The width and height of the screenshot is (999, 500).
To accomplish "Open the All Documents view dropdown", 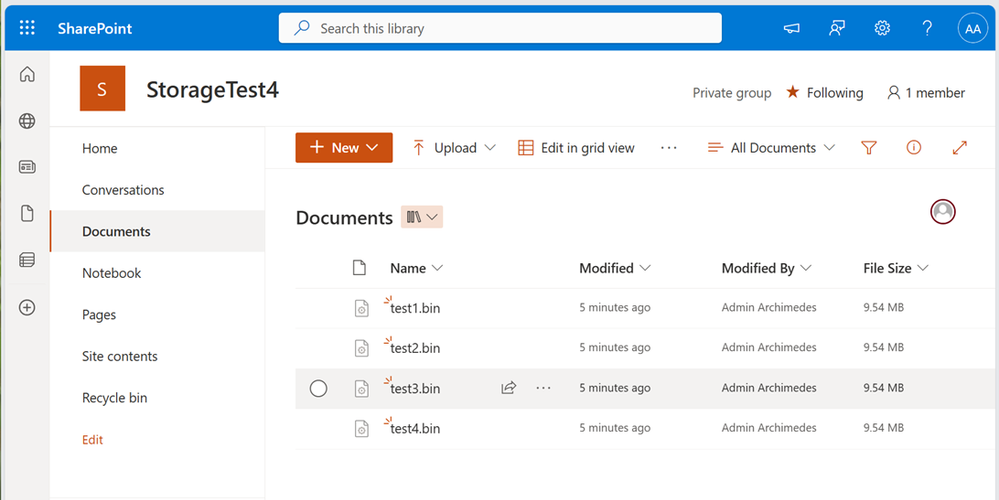I will pos(772,148).
